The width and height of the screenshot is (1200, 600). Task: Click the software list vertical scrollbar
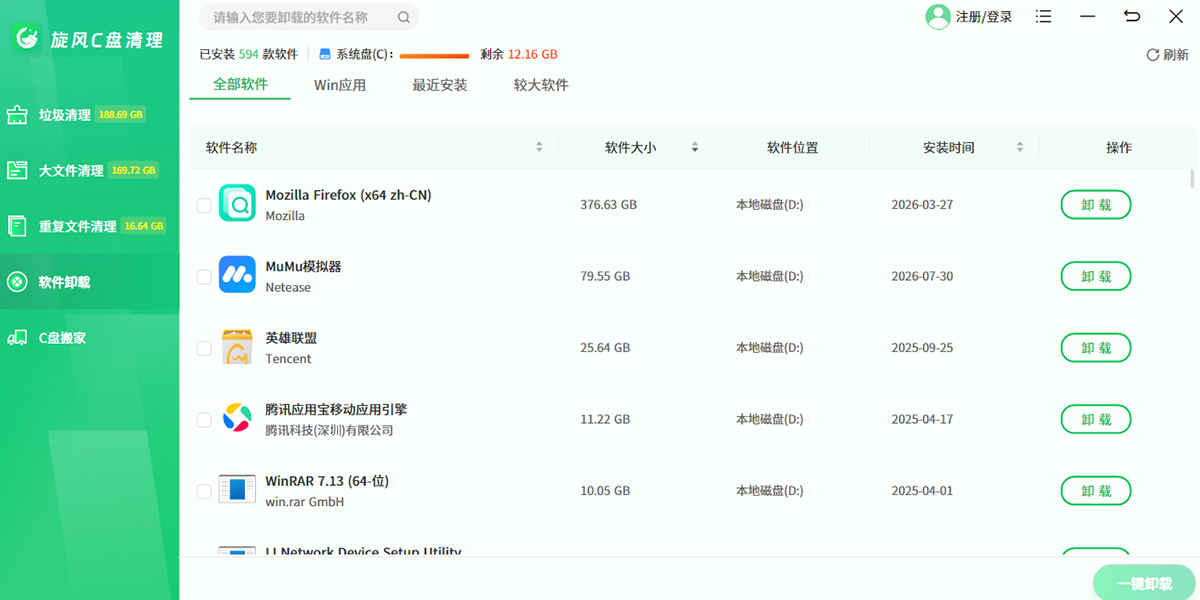1192,179
